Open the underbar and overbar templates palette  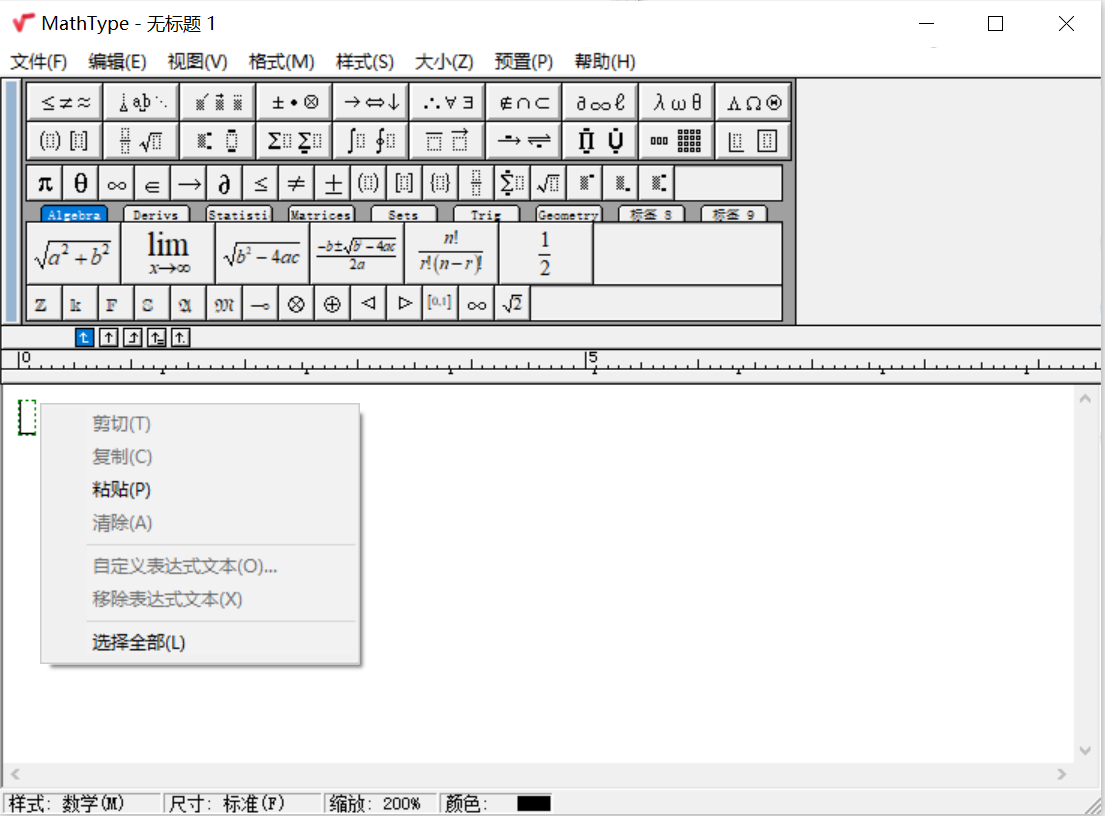[448, 141]
